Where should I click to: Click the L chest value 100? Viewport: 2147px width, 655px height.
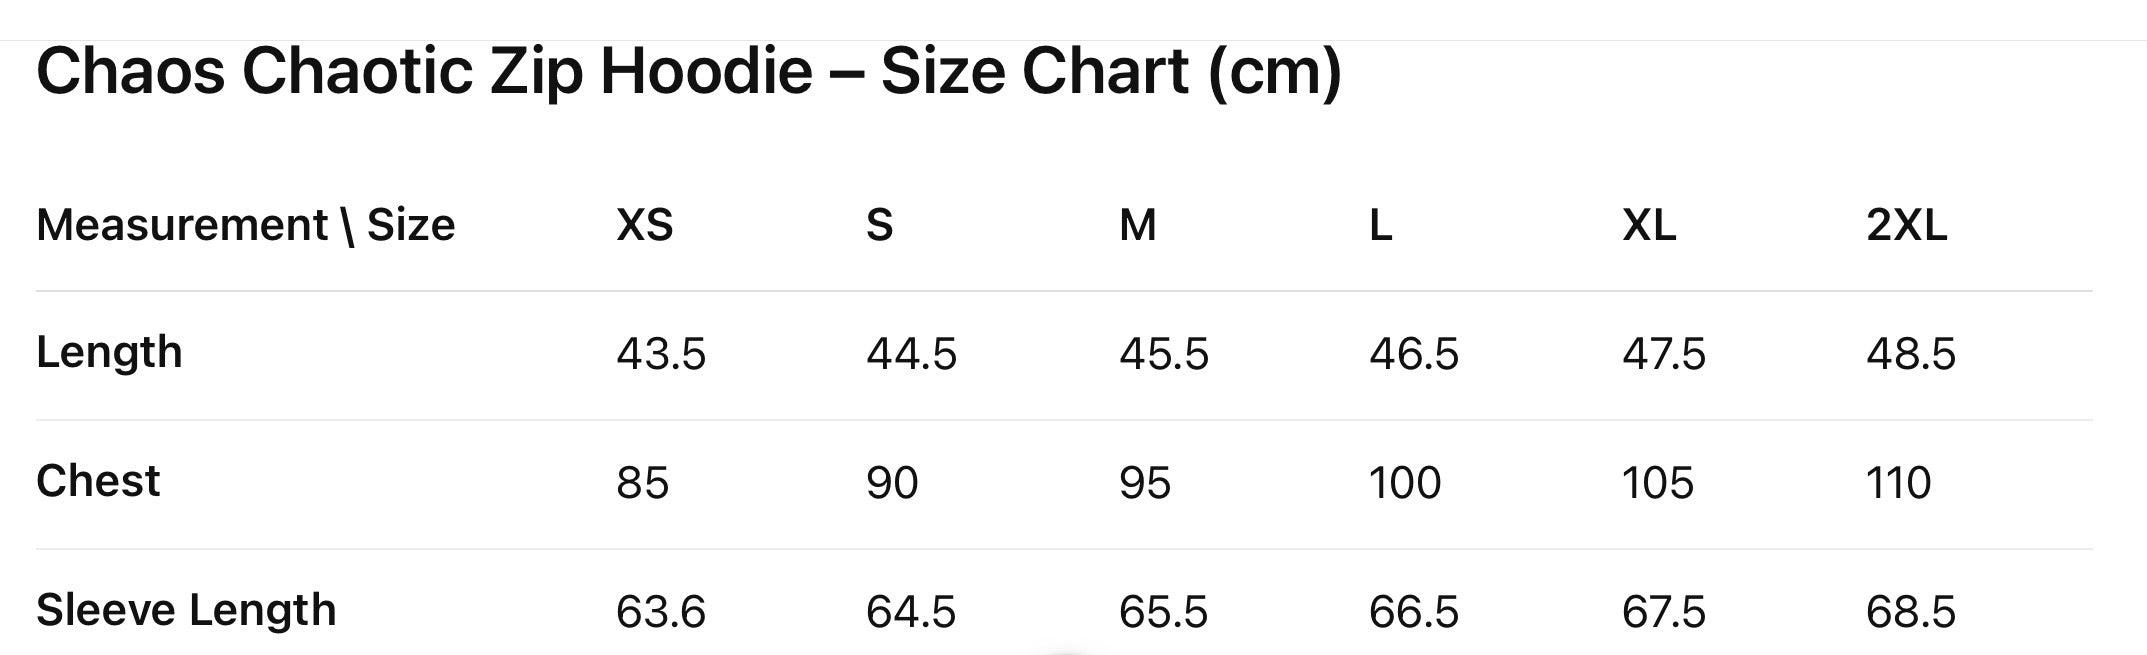(x=1404, y=483)
